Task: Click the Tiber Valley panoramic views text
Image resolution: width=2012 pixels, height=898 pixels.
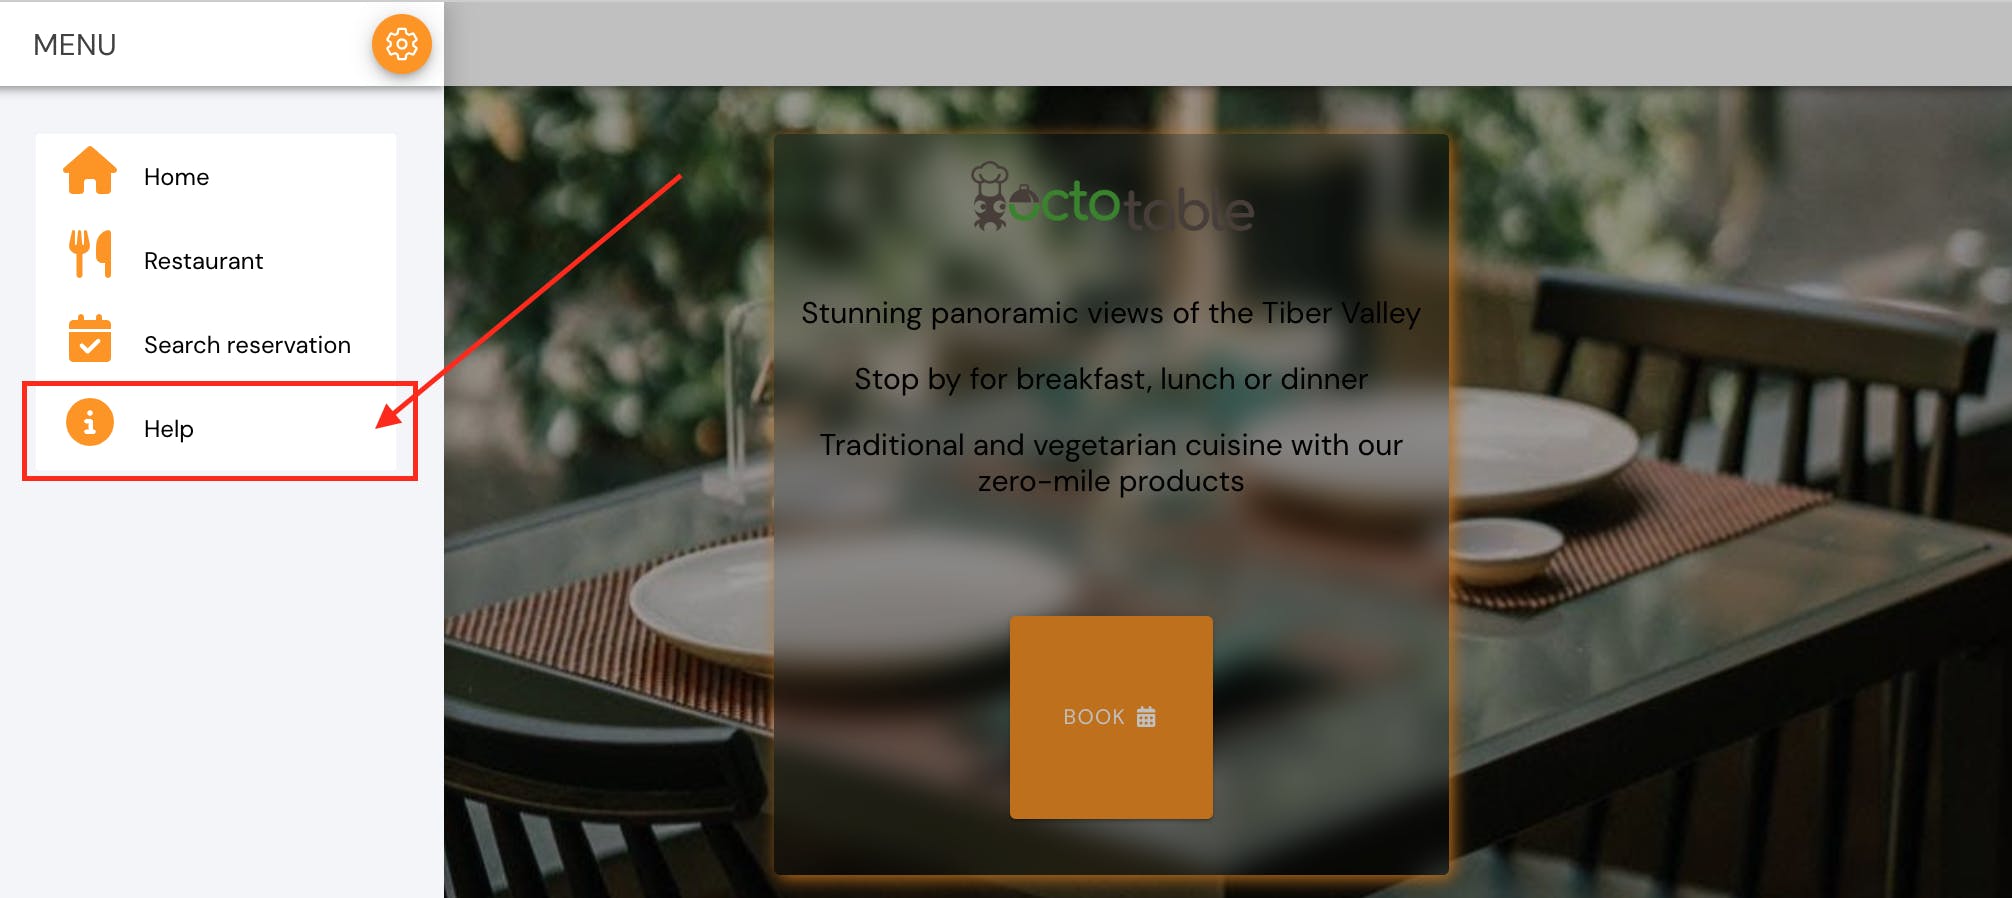Action: pyautogui.click(x=1111, y=313)
